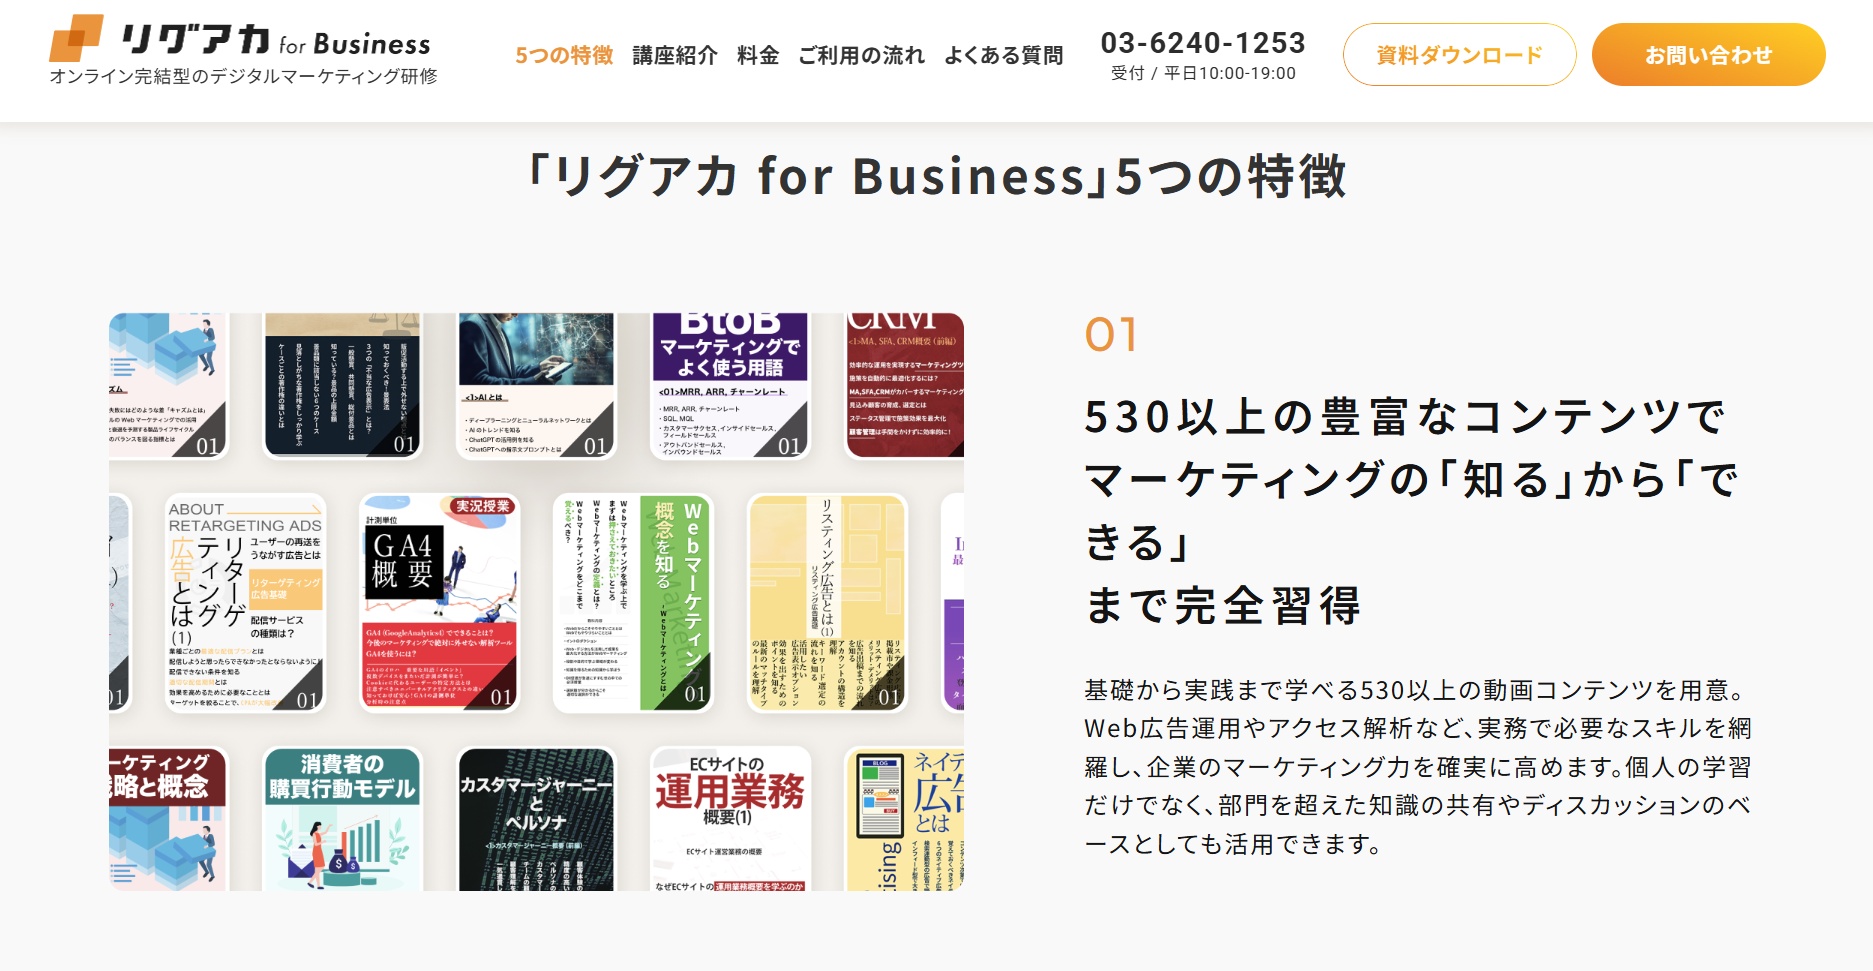
Task: Click the phone number 03-6240-1253
Action: coord(1203,43)
